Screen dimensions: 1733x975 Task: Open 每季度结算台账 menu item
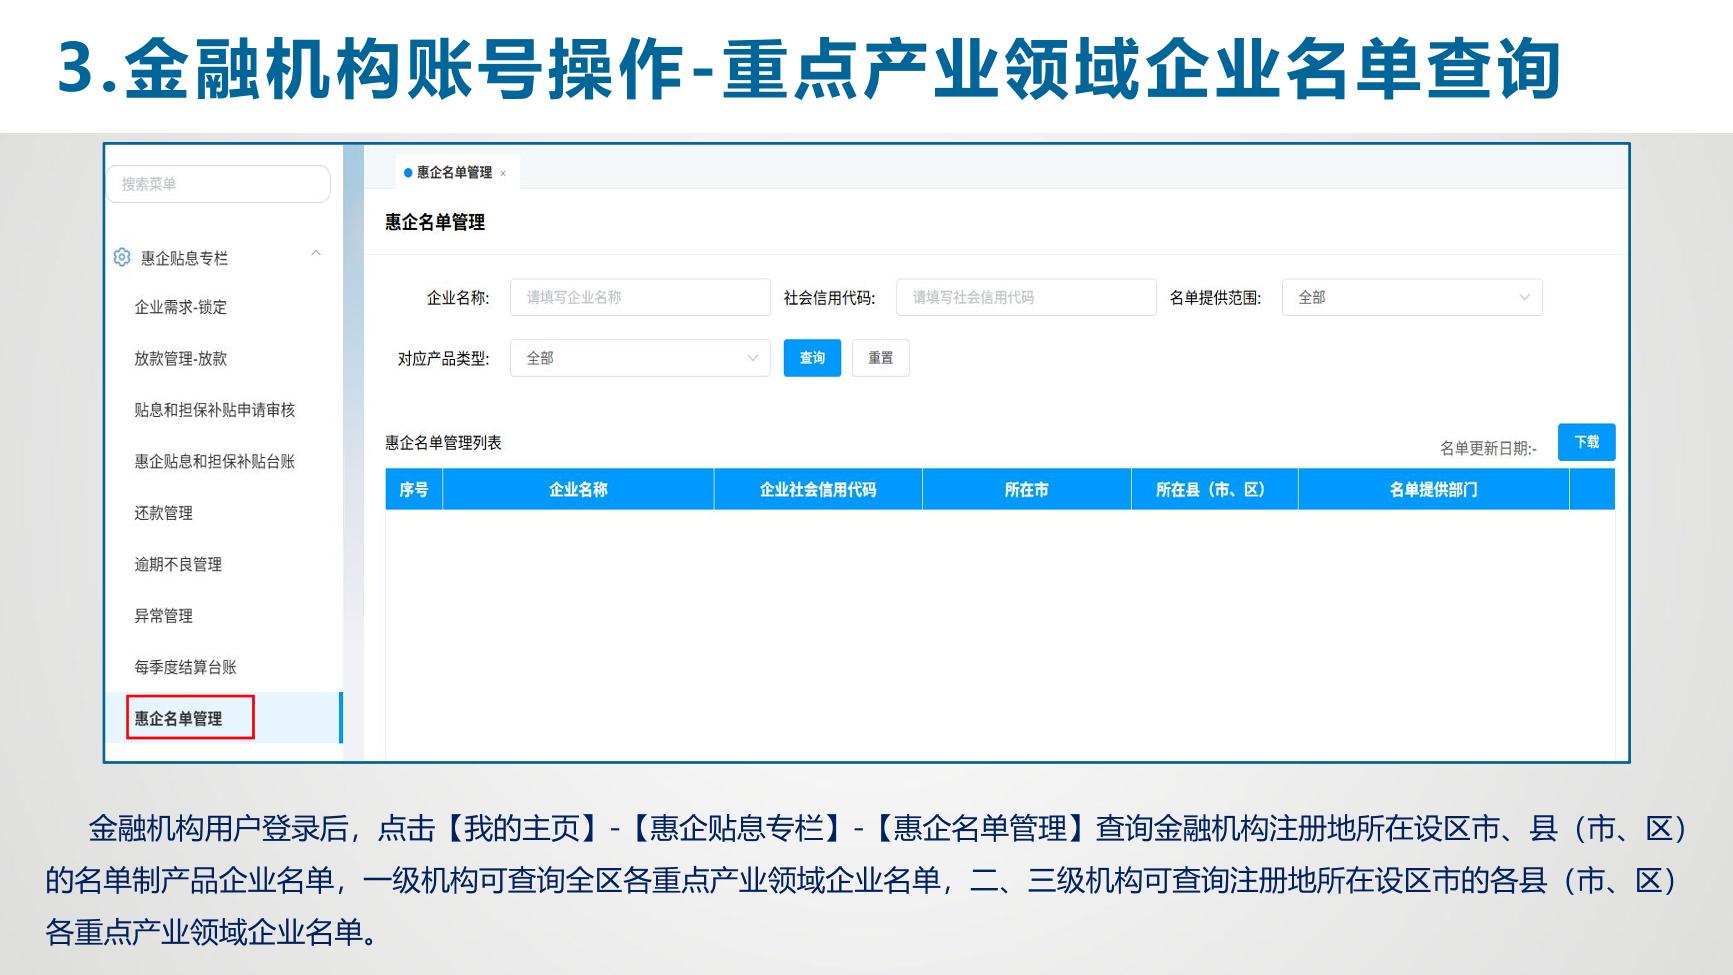point(186,667)
